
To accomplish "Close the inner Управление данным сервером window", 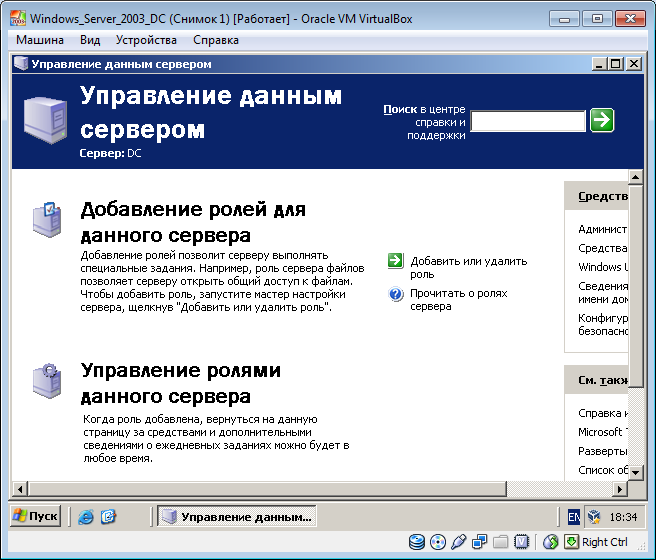I will 634,64.
